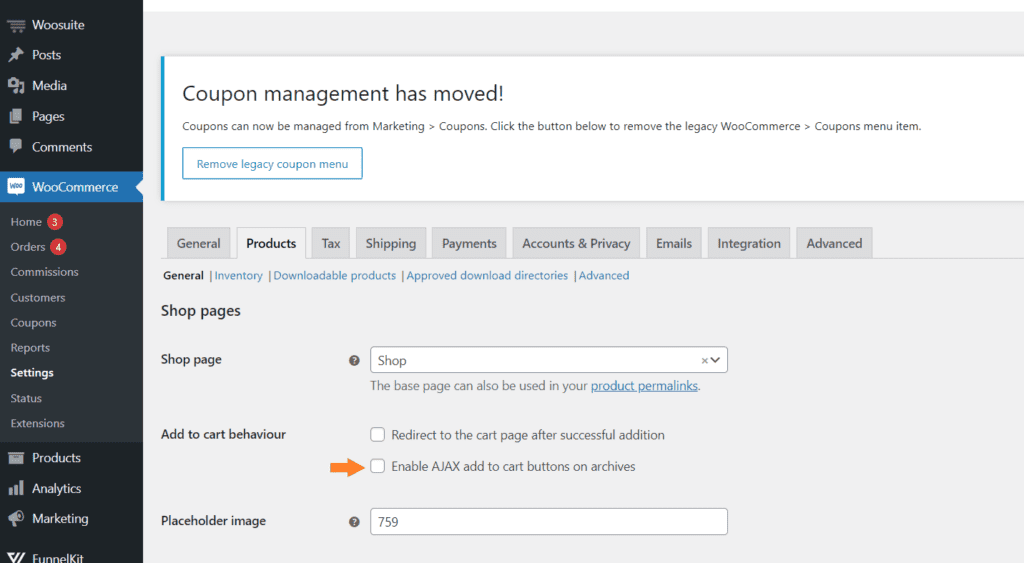The height and width of the screenshot is (563, 1024).
Task: Go to Accounts & Privacy tab
Action: 576,243
